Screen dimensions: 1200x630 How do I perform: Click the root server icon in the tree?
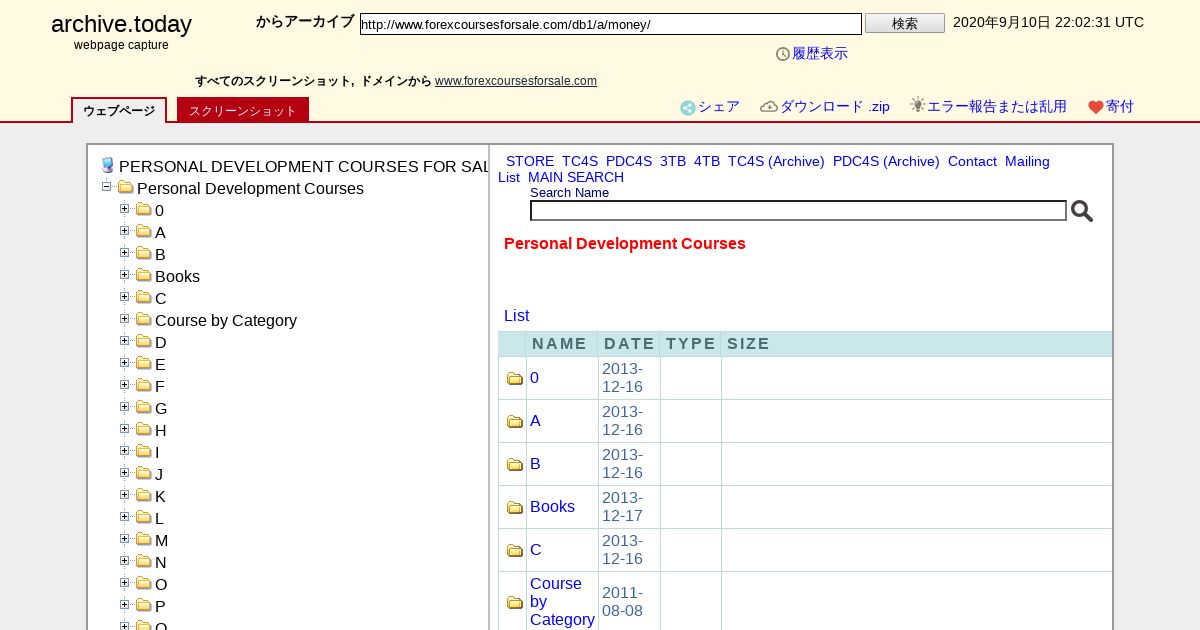coord(108,166)
